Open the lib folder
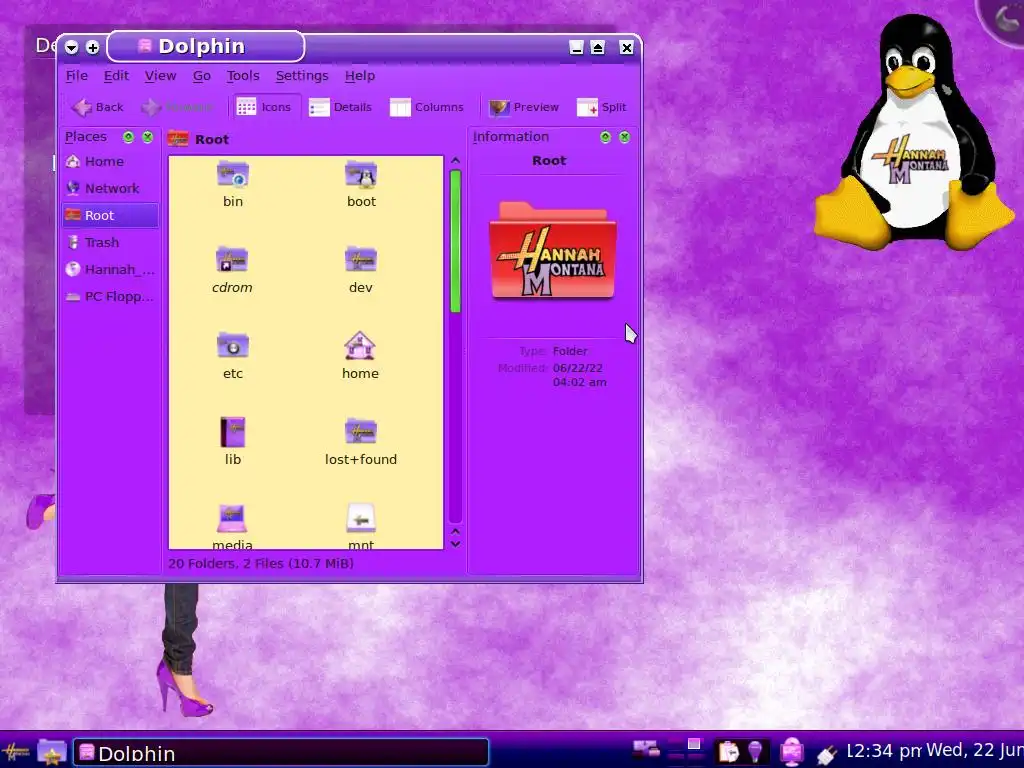 pyautogui.click(x=232, y=442)
